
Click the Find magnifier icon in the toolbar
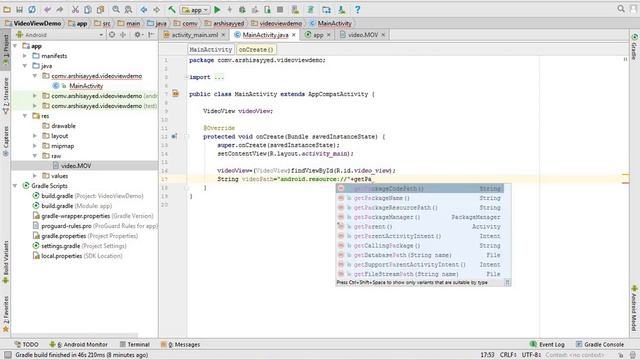[116, 9]
